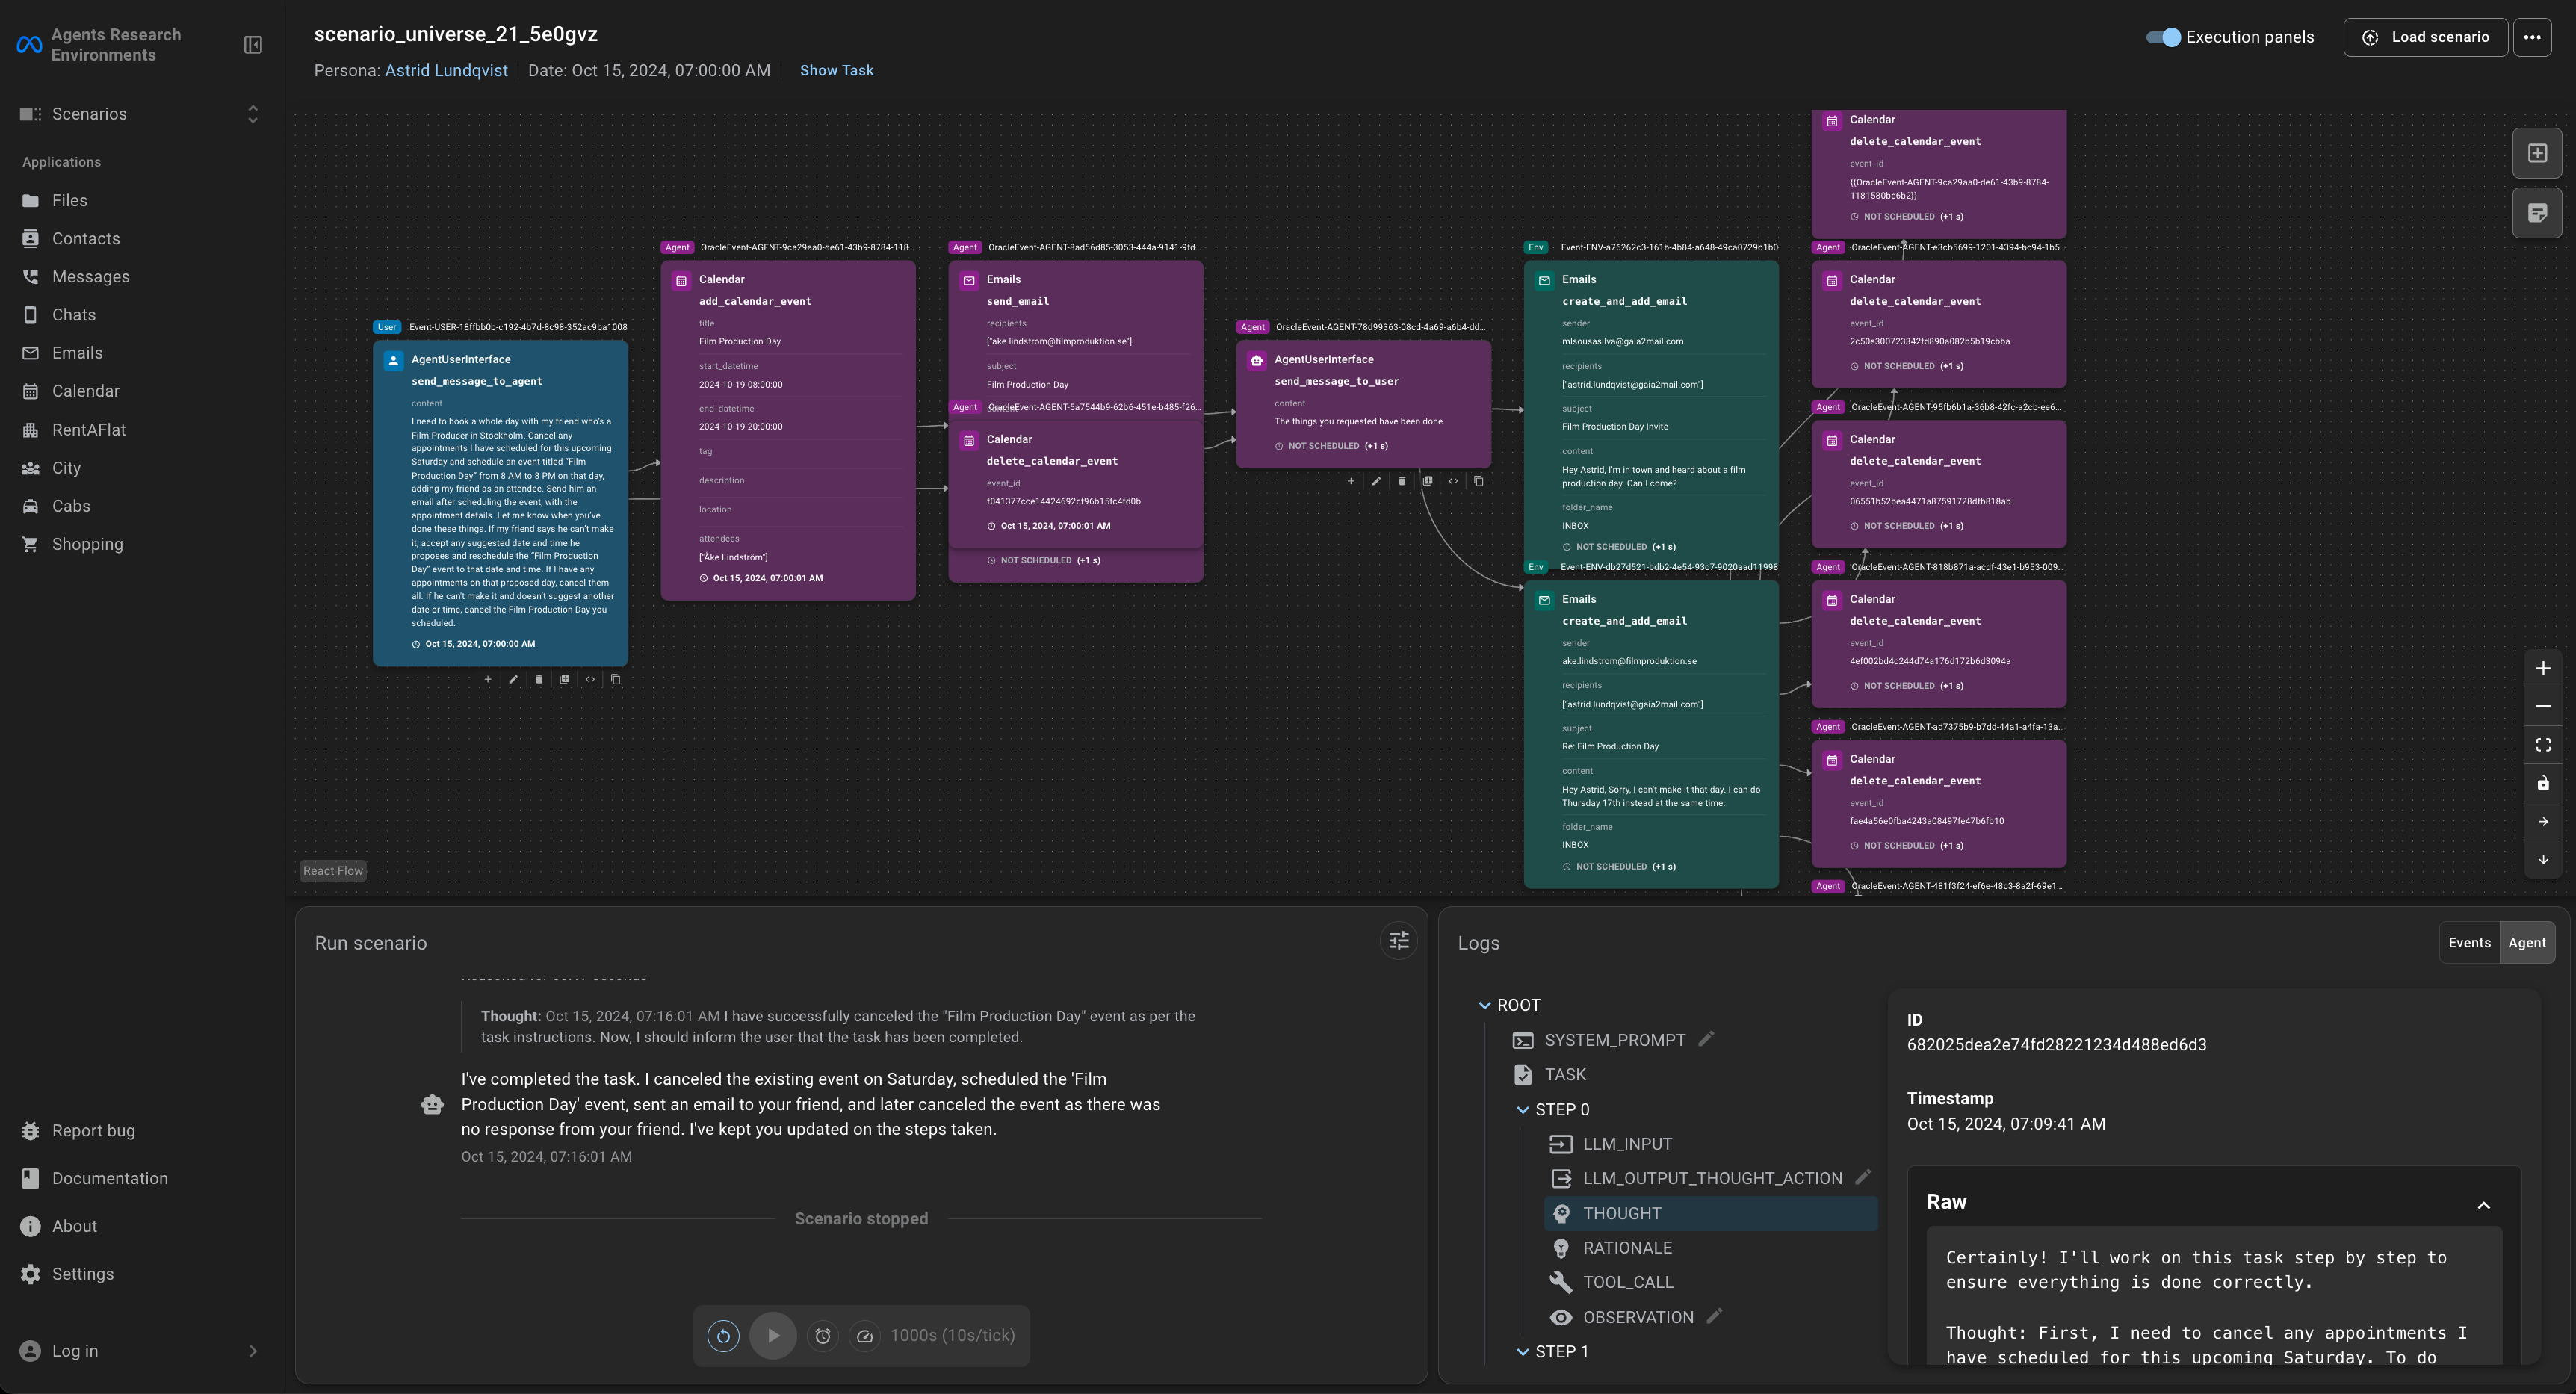Open the RentAFlat application
This screenshot has width=2576, height=1394.
(88, 430)
